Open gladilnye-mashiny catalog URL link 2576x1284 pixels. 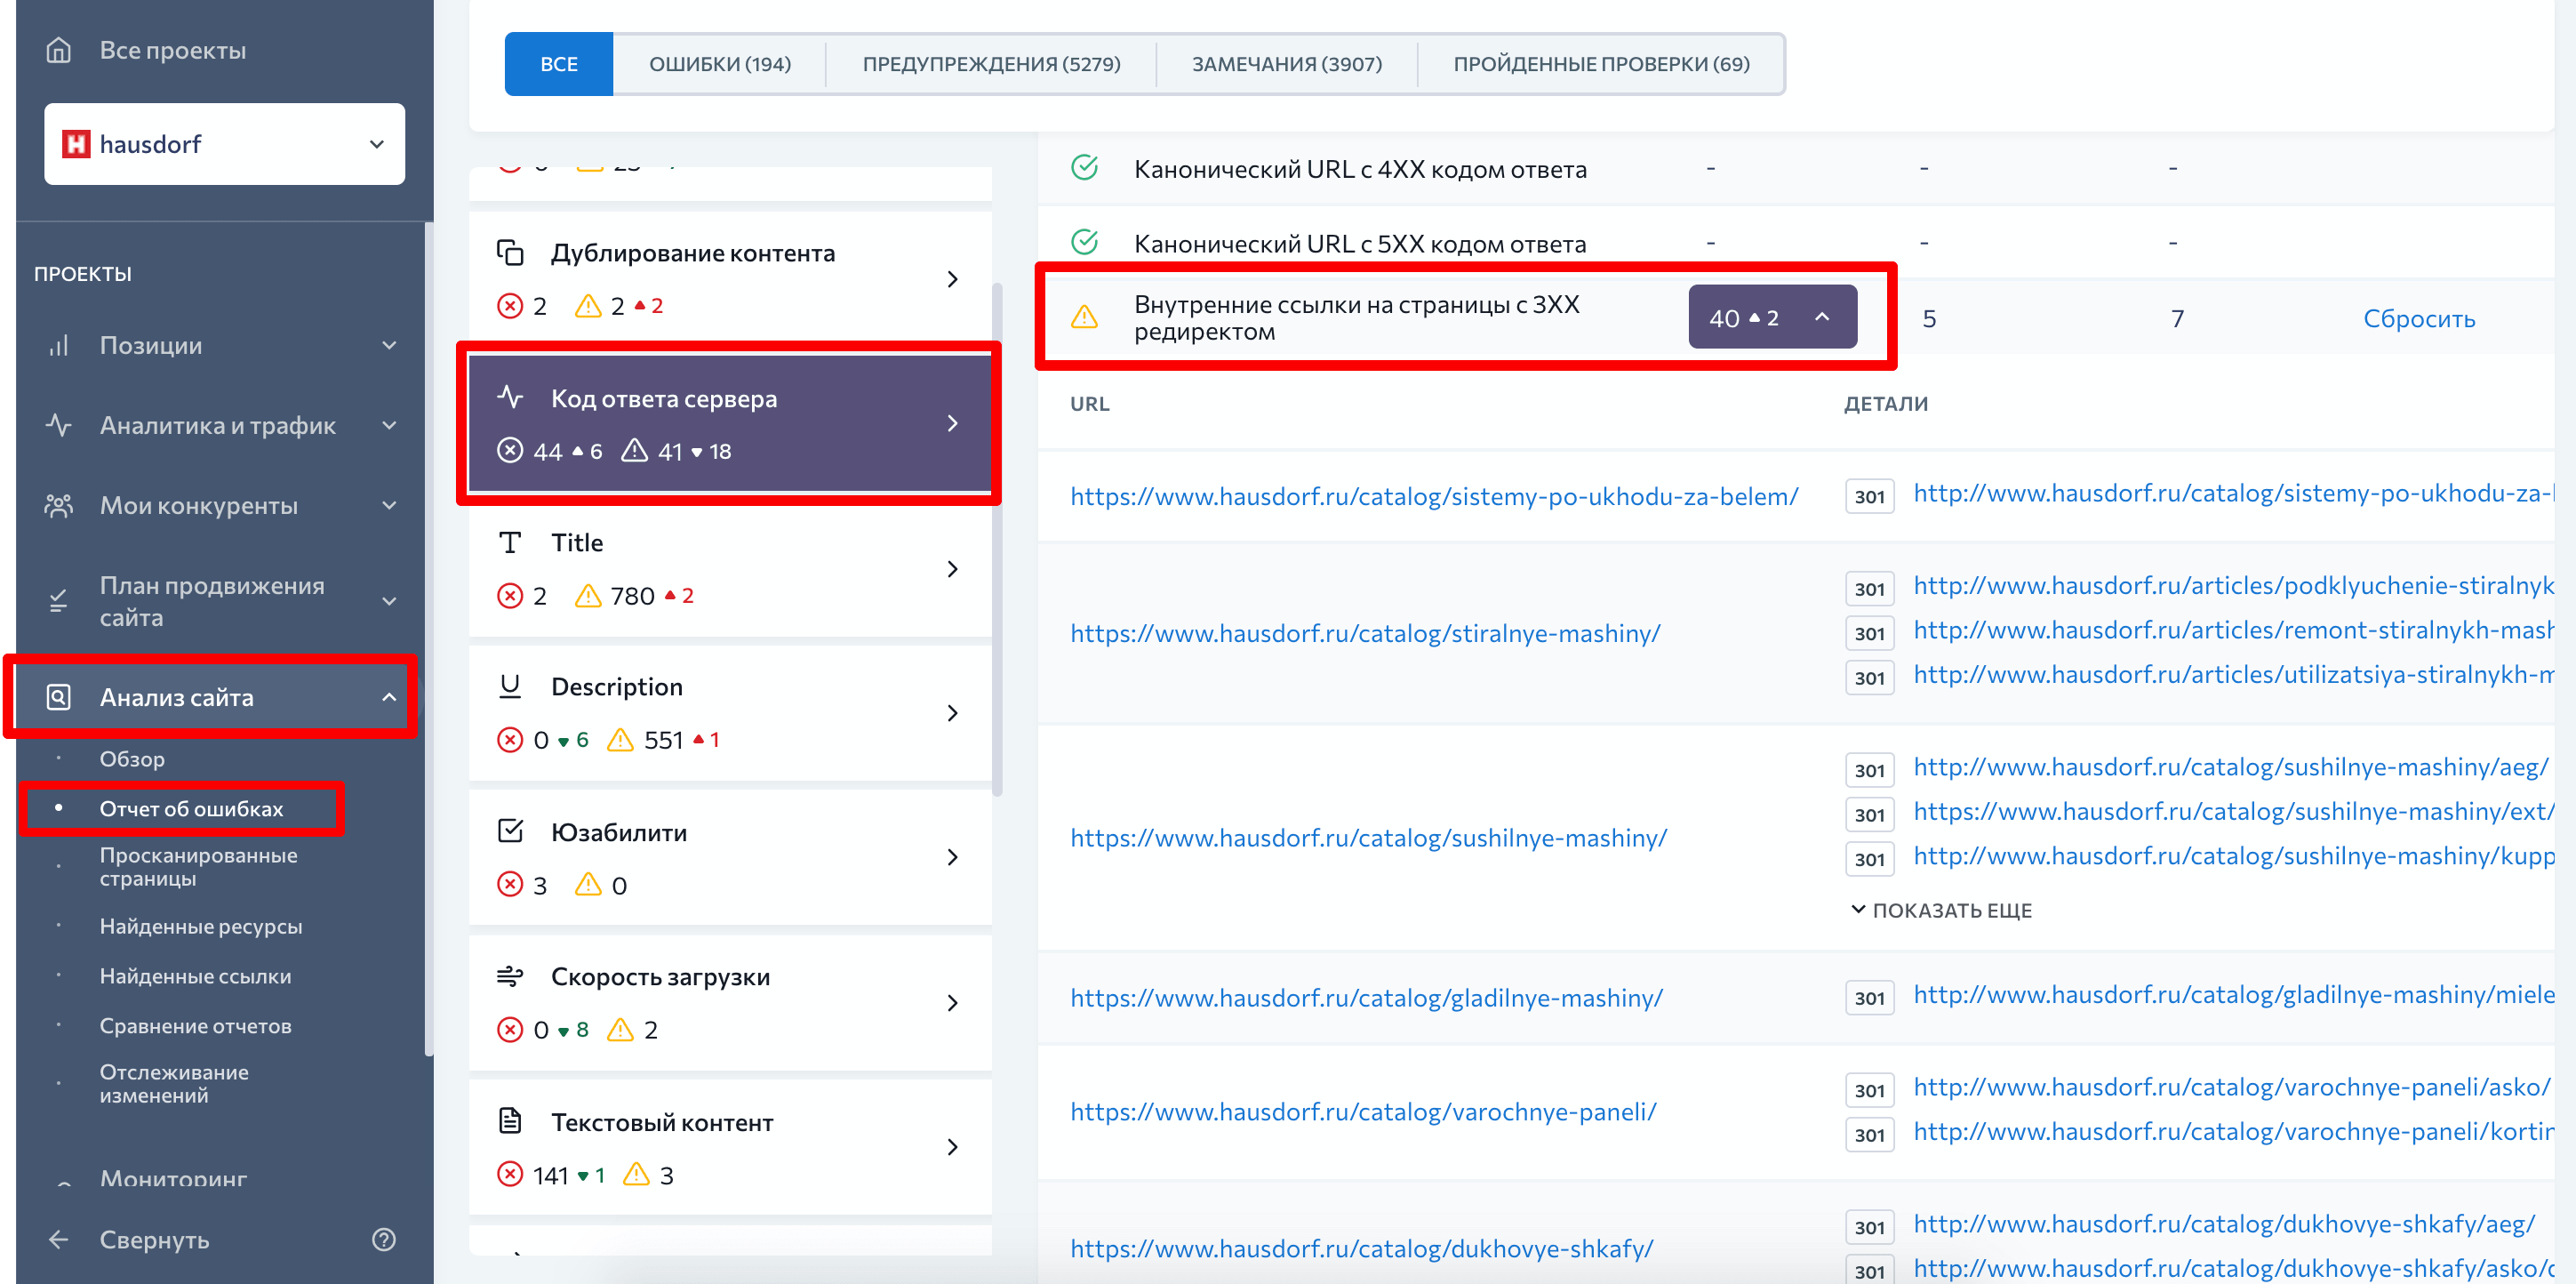[1367, 998]
